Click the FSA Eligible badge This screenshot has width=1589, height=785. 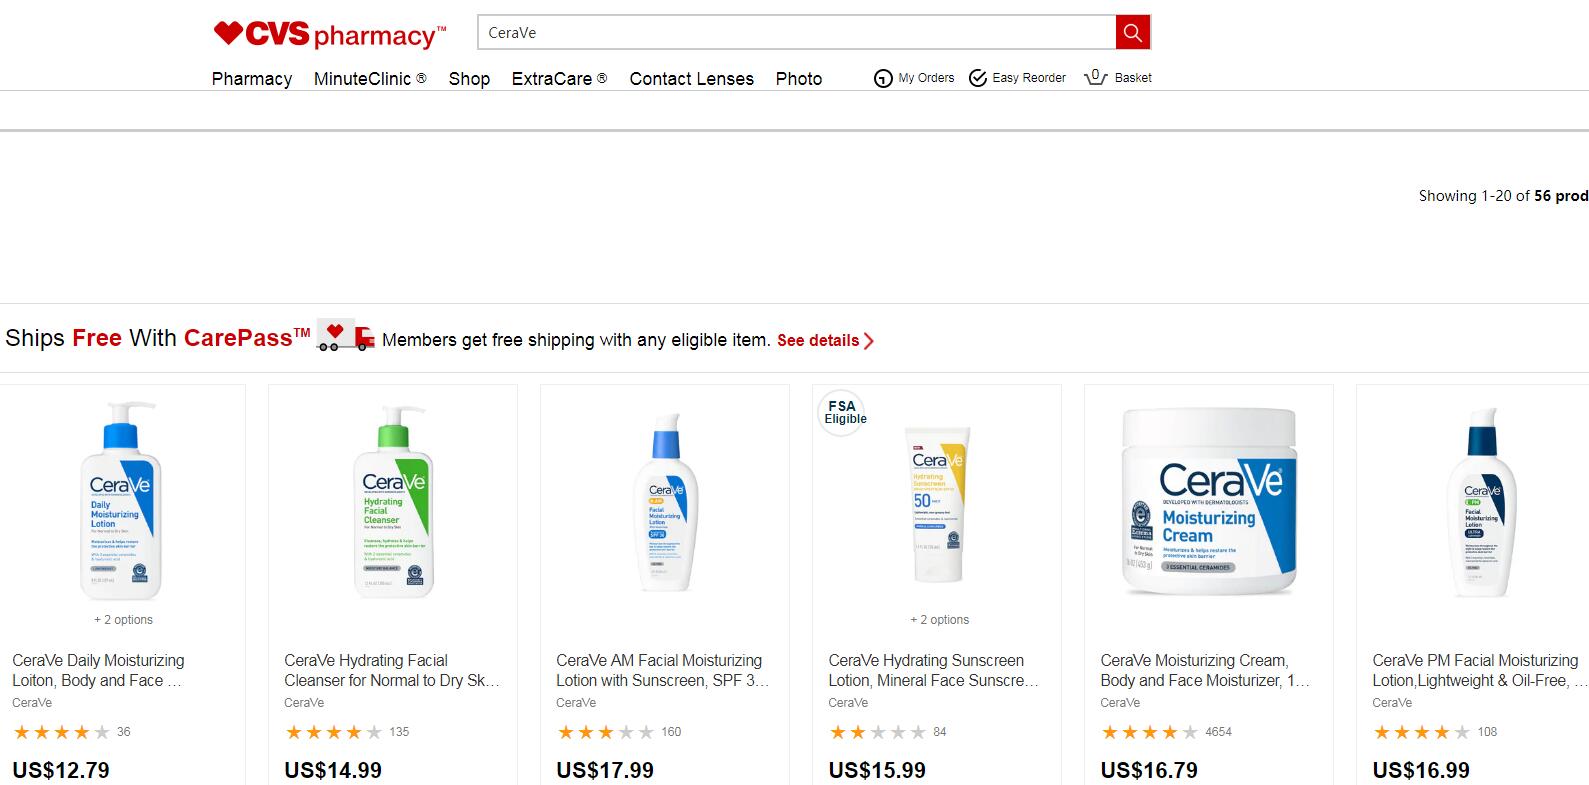pos(844,412)
